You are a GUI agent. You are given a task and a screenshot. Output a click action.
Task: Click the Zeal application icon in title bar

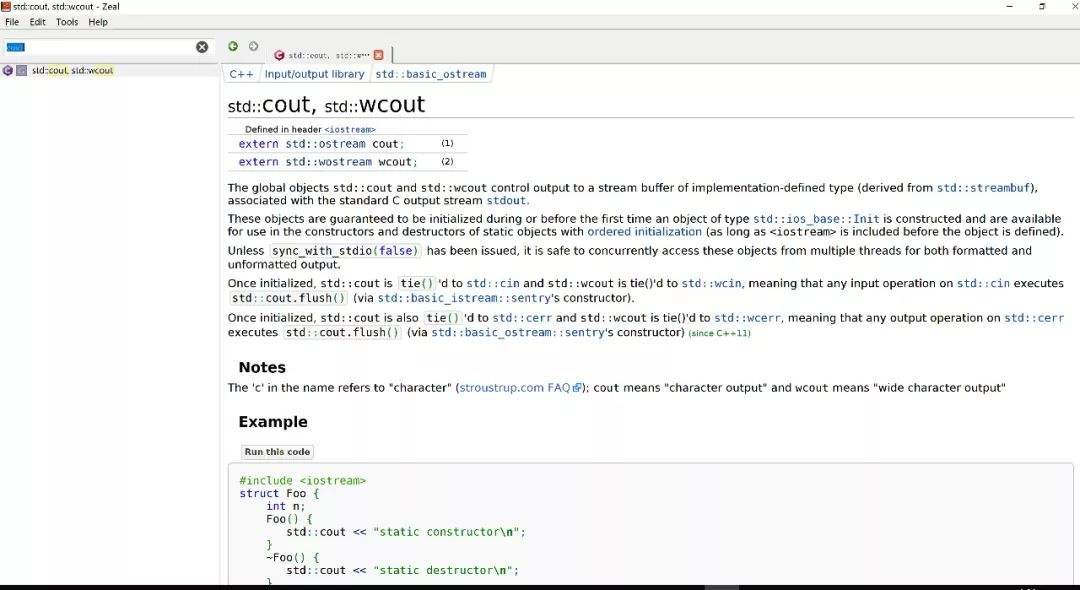[6, 6]
